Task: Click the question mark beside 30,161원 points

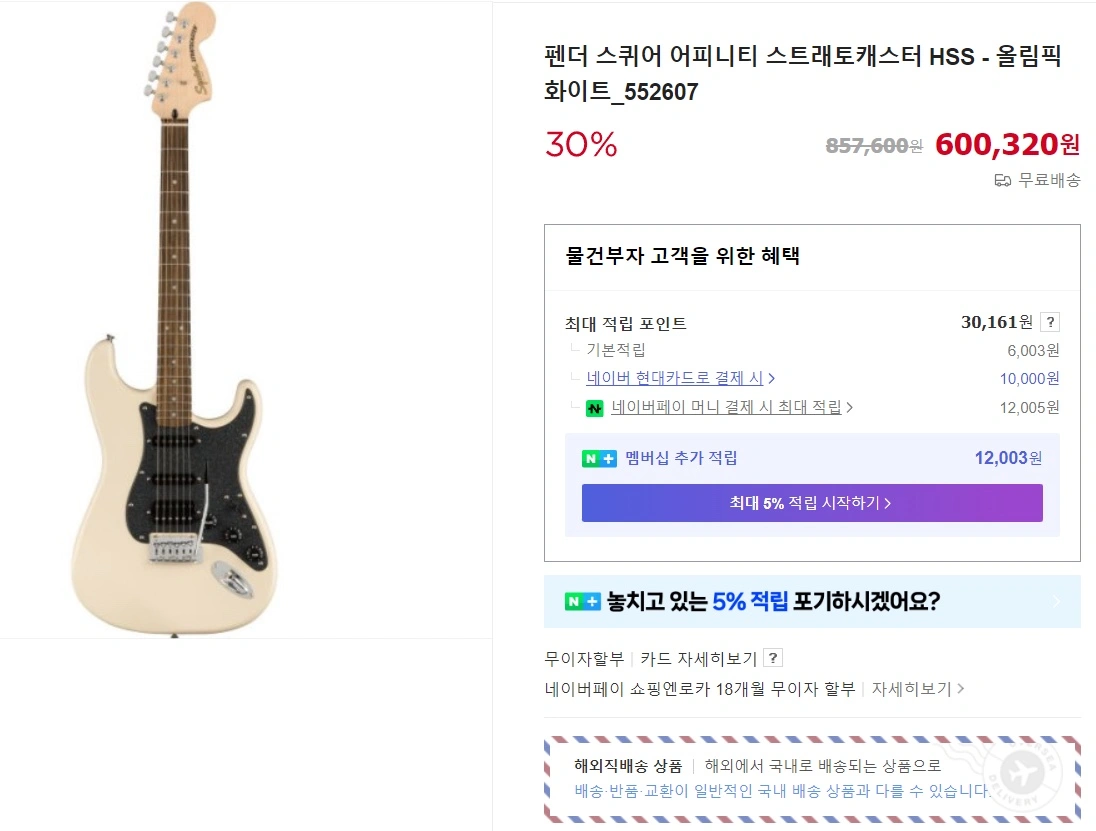Action: pyautogui.click(x=1049, y=322)
